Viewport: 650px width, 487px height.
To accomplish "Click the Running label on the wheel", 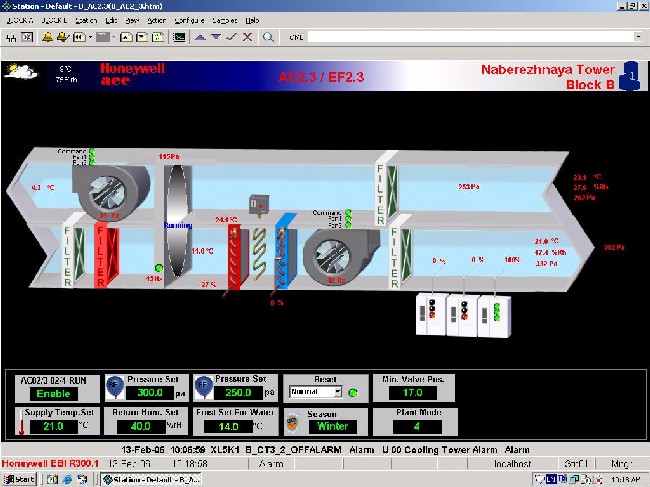I will pyautogui.click(x=178, y=225).
